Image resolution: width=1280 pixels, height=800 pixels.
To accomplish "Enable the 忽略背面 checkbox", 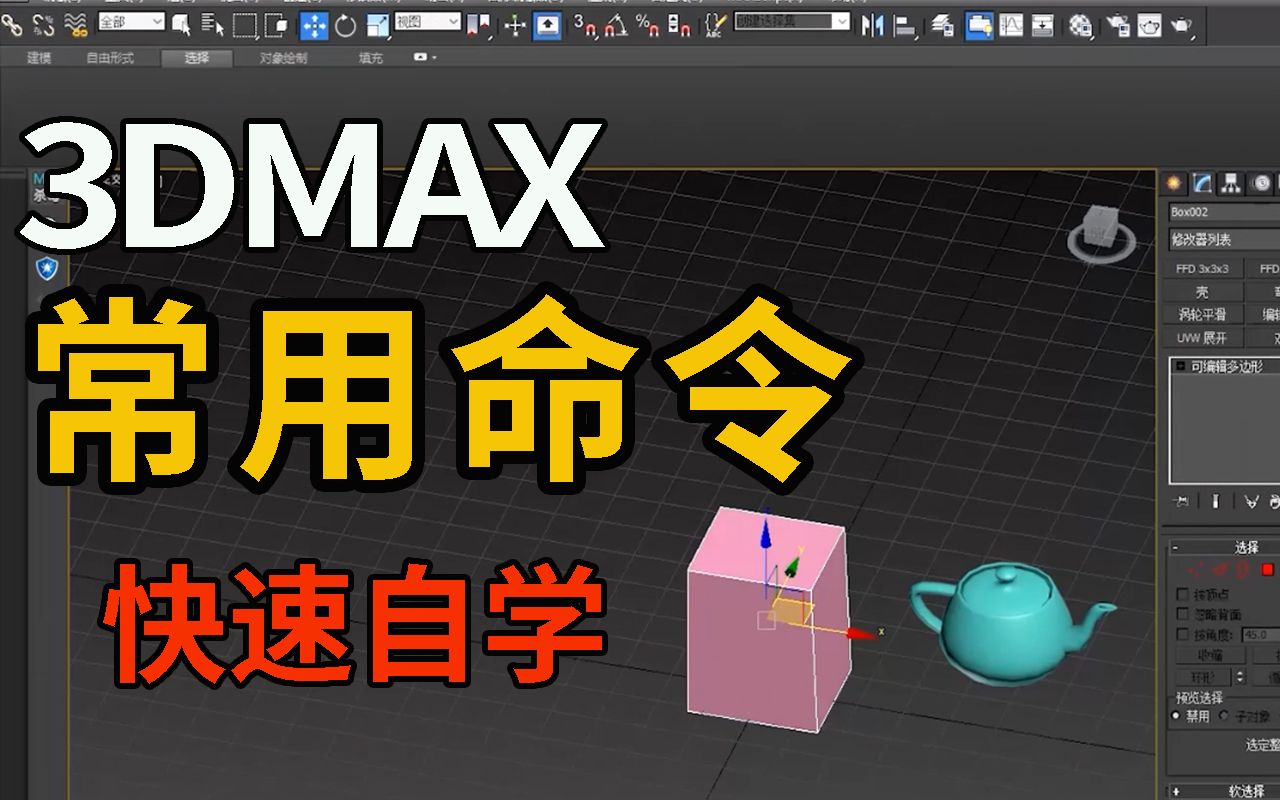I will point(1183,614).
